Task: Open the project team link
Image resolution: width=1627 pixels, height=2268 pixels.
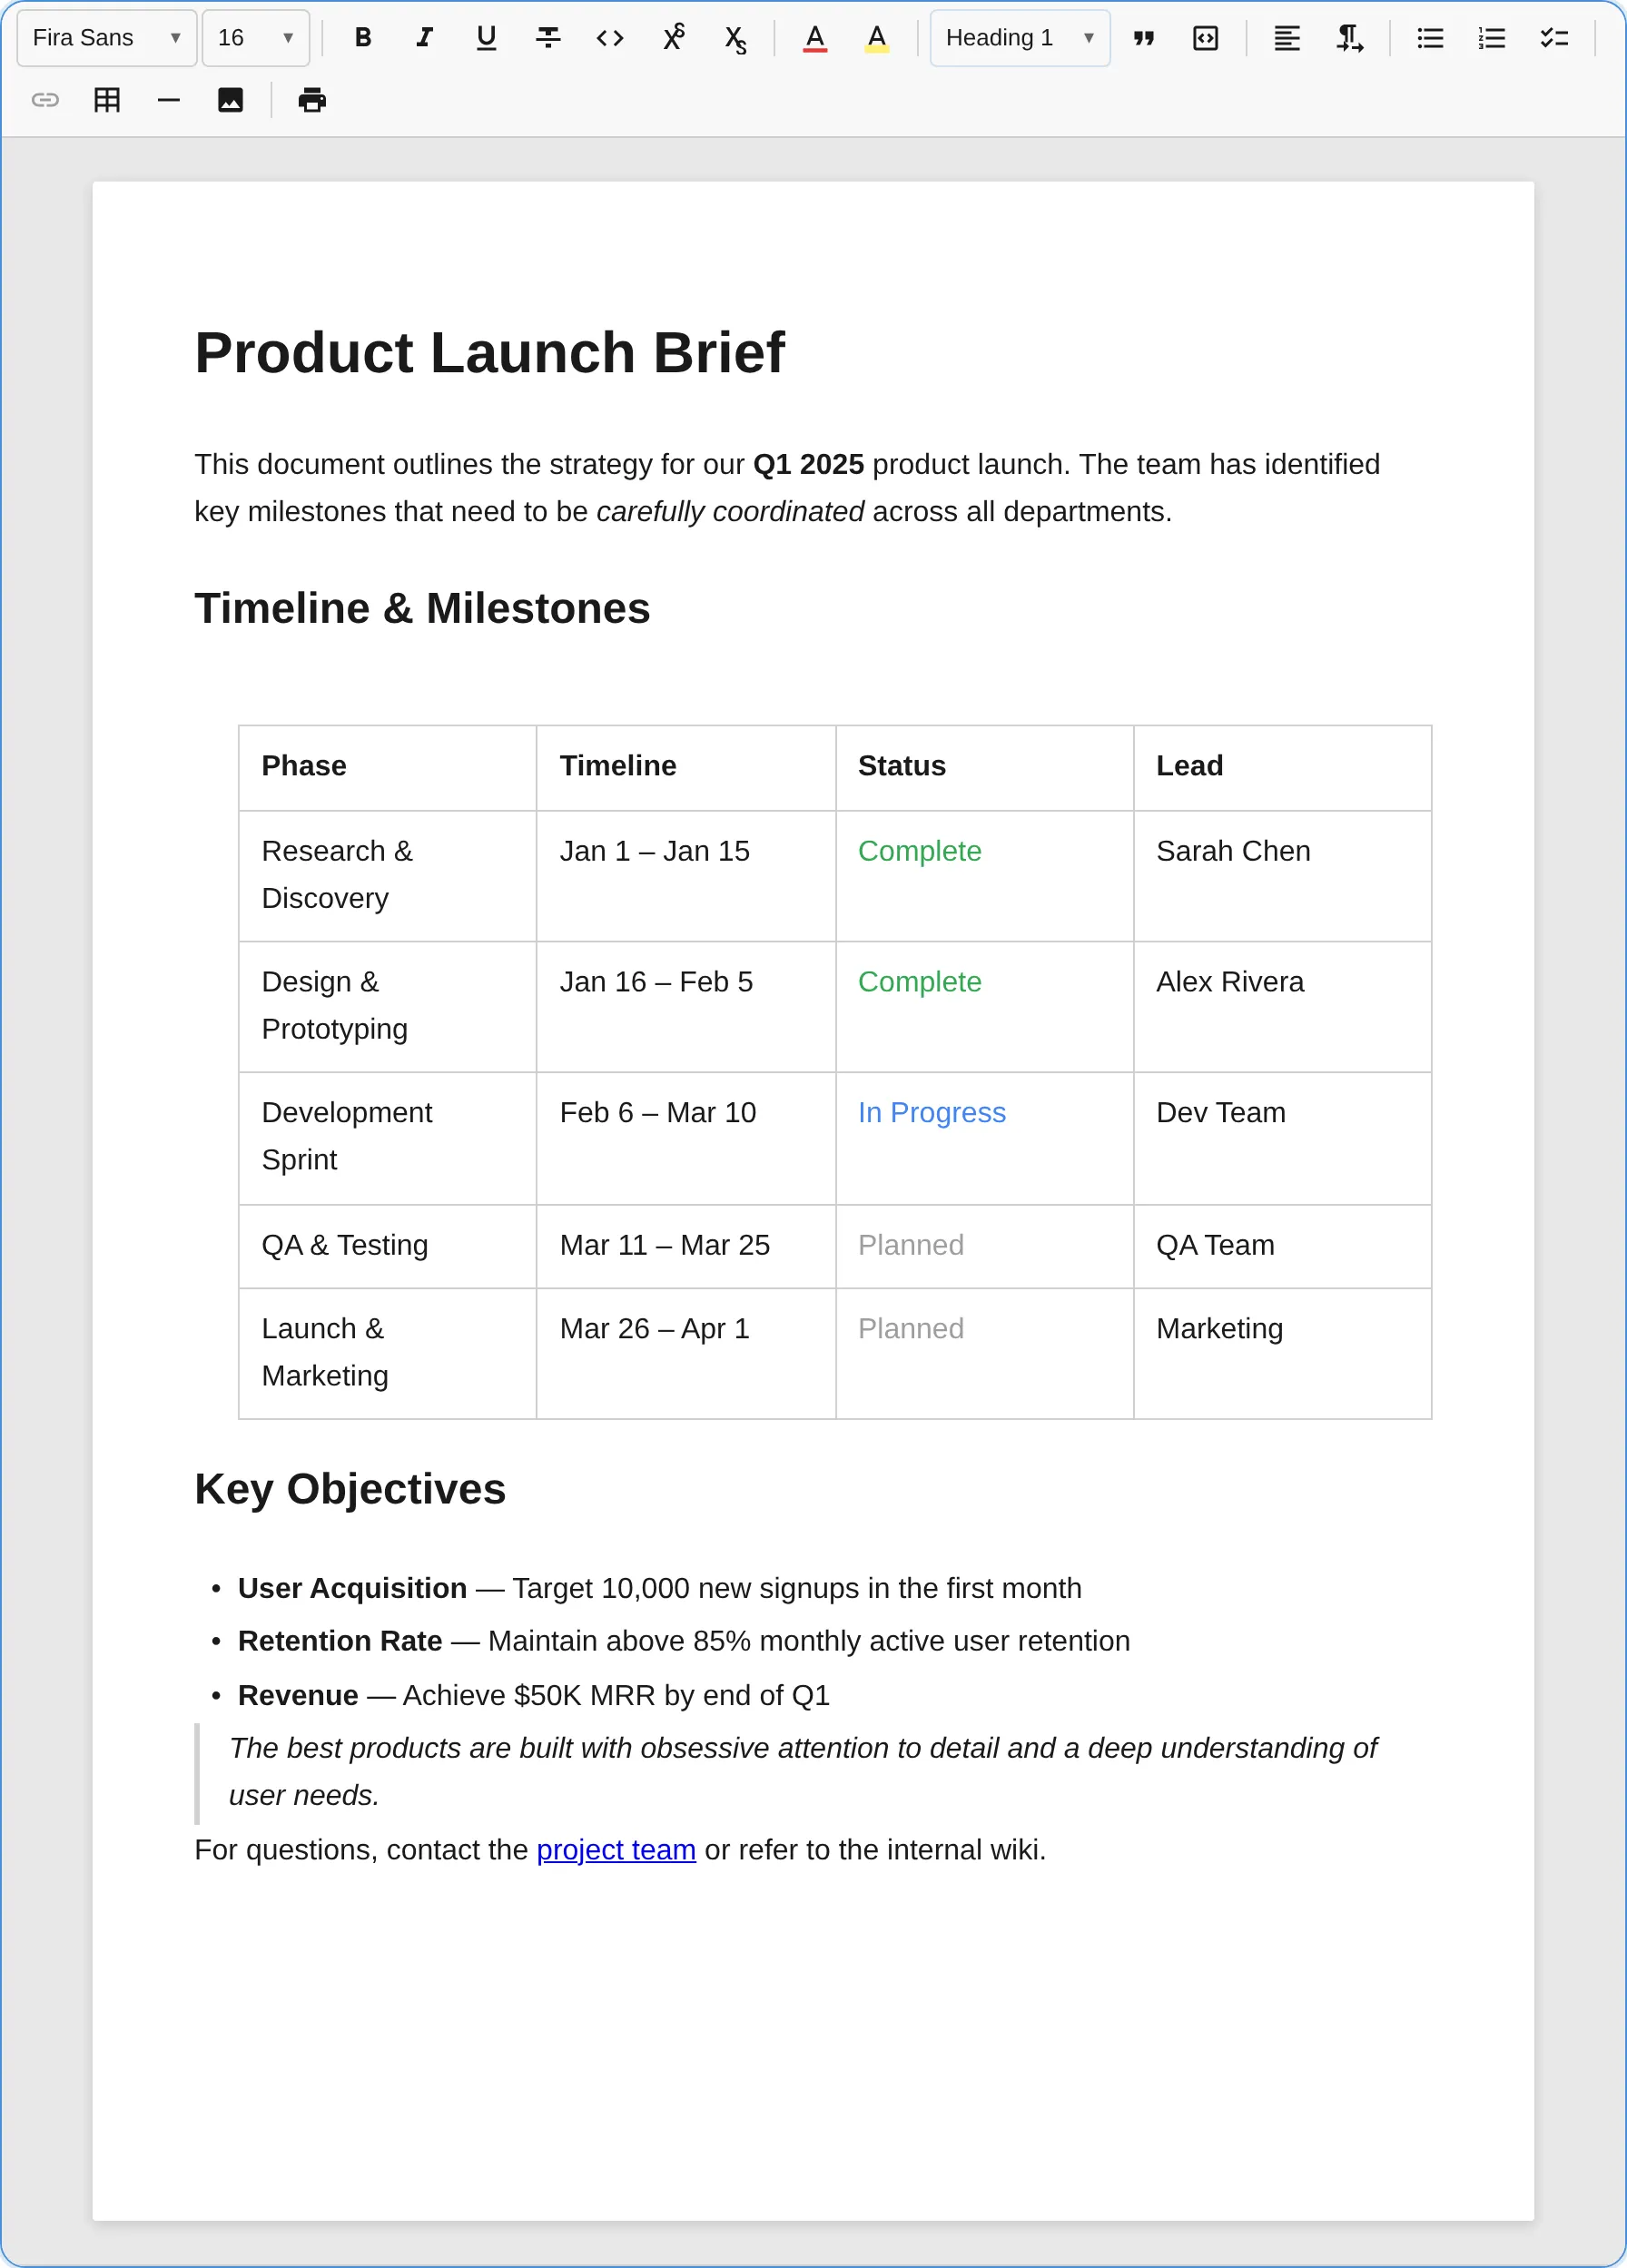Action: click(x=616, y=1850)
